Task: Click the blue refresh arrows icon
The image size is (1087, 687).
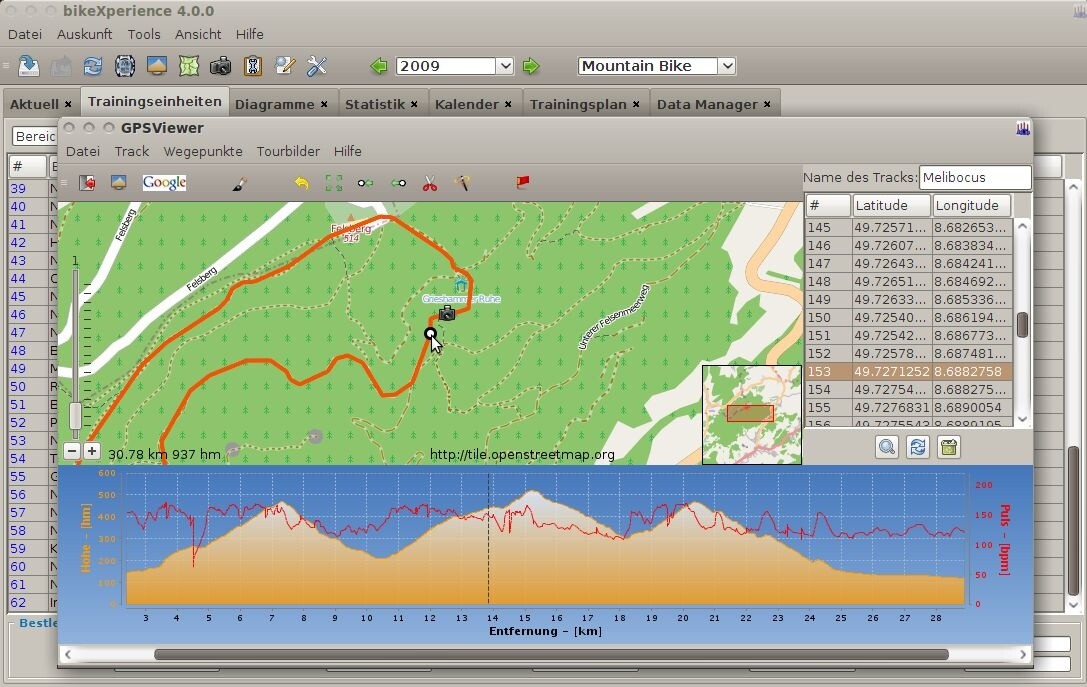Action: 92,66
